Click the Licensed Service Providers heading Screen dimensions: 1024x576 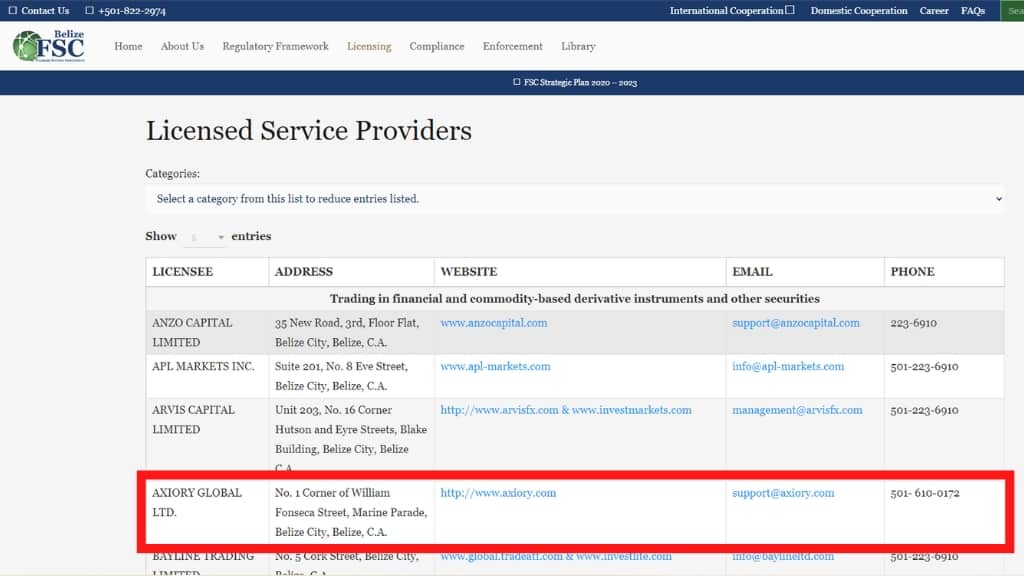(308, 131)
